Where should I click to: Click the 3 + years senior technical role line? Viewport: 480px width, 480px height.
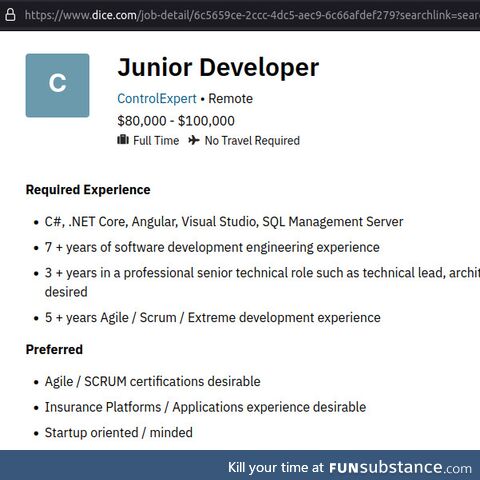coord(262,282)
